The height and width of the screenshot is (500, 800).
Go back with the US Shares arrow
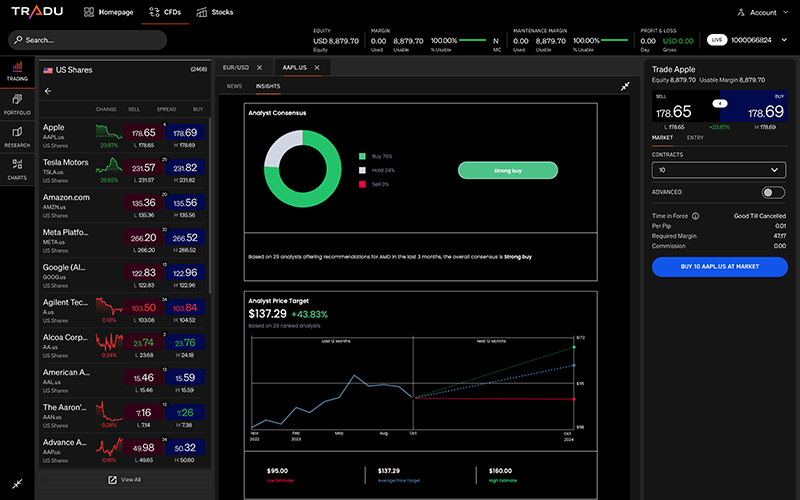coord(48,91)
